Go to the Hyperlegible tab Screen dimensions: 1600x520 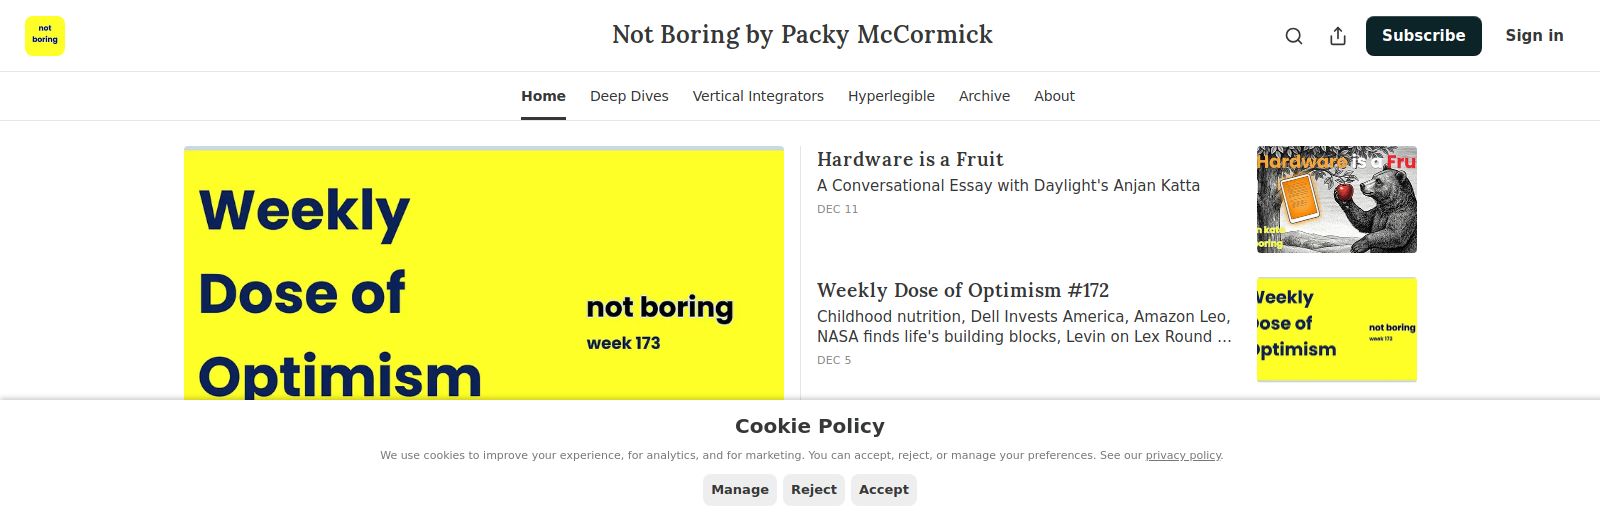[x=891, y=96]
